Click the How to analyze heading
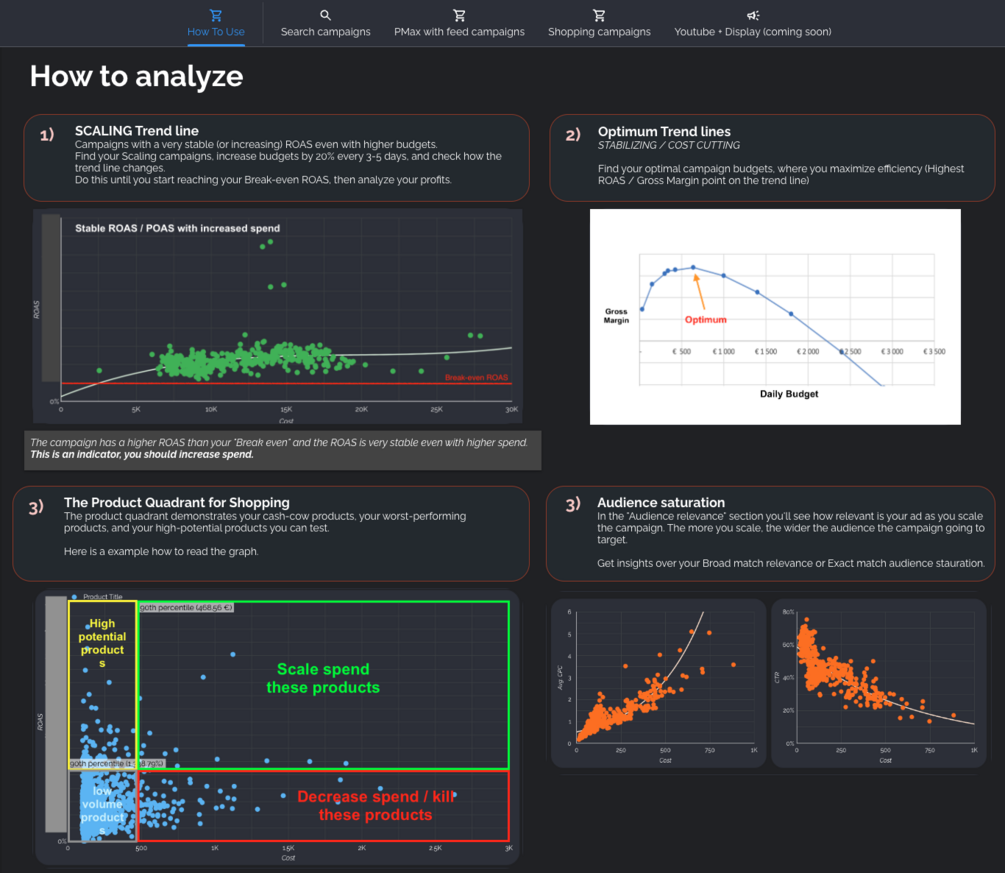This screenshot has width=1005, height=873. coord(137,76)
